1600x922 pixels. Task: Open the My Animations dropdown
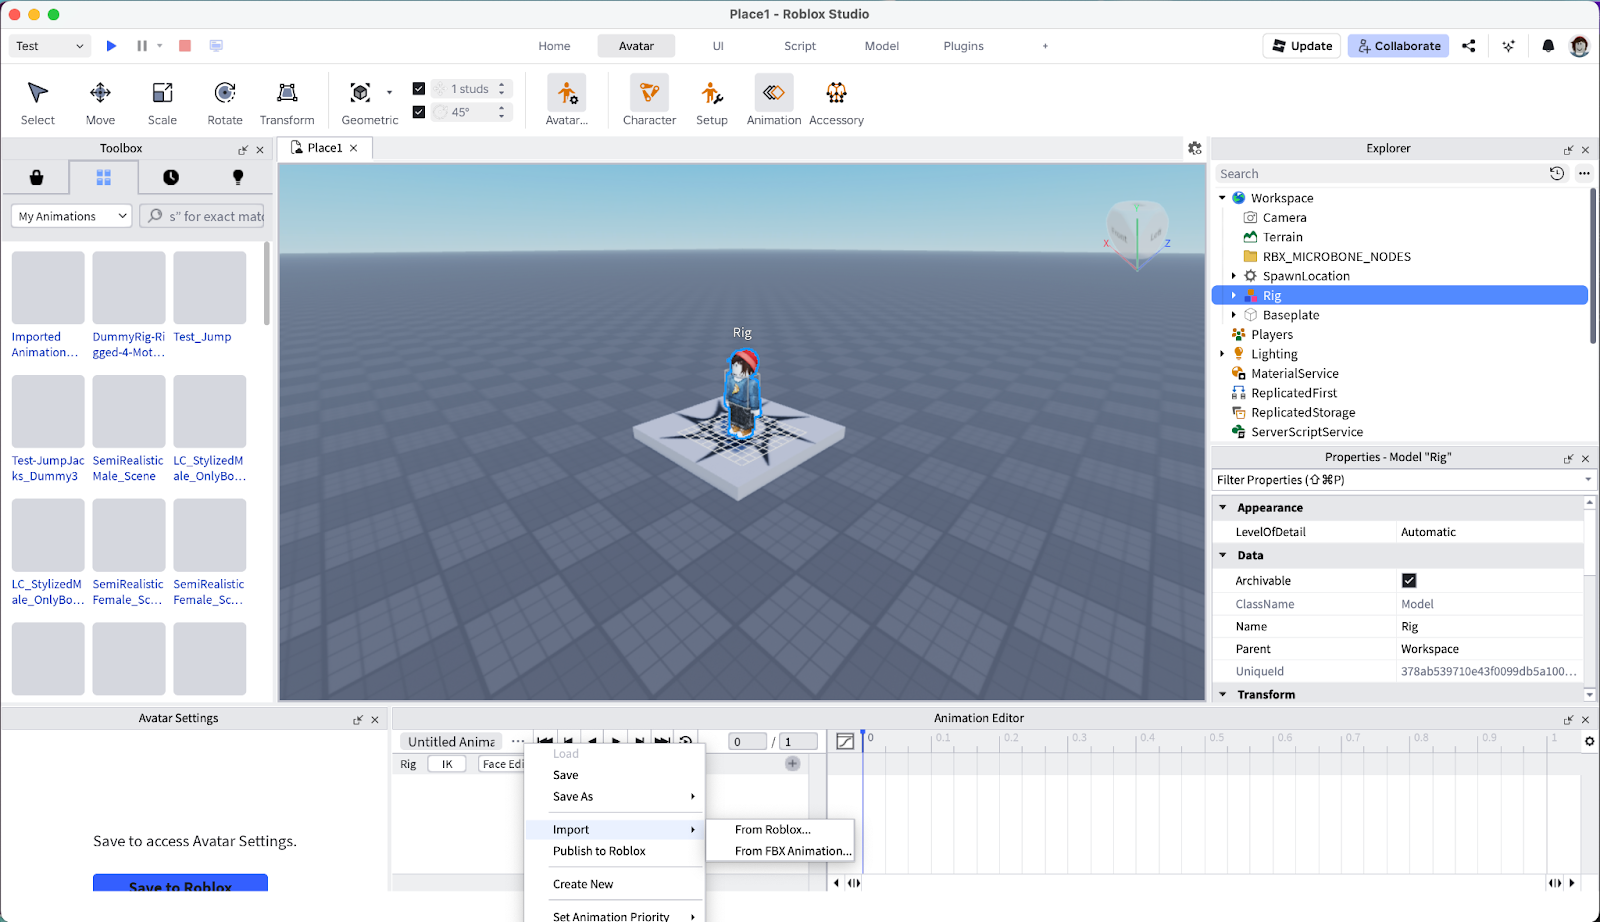pyautogui.click(x=72, y=216)
